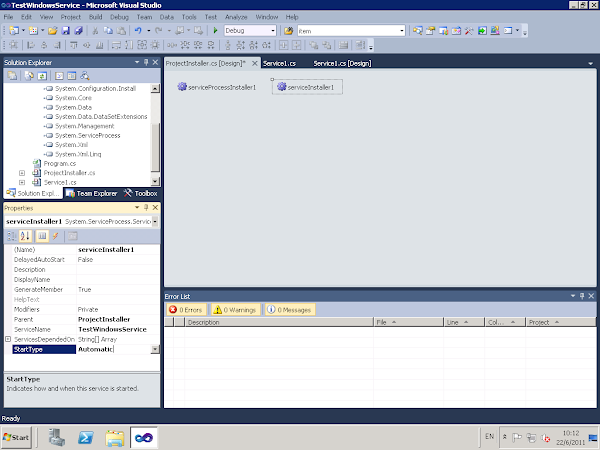Click Show All Files in Solution Explorer
600x450 pixels.
point(29,76)
